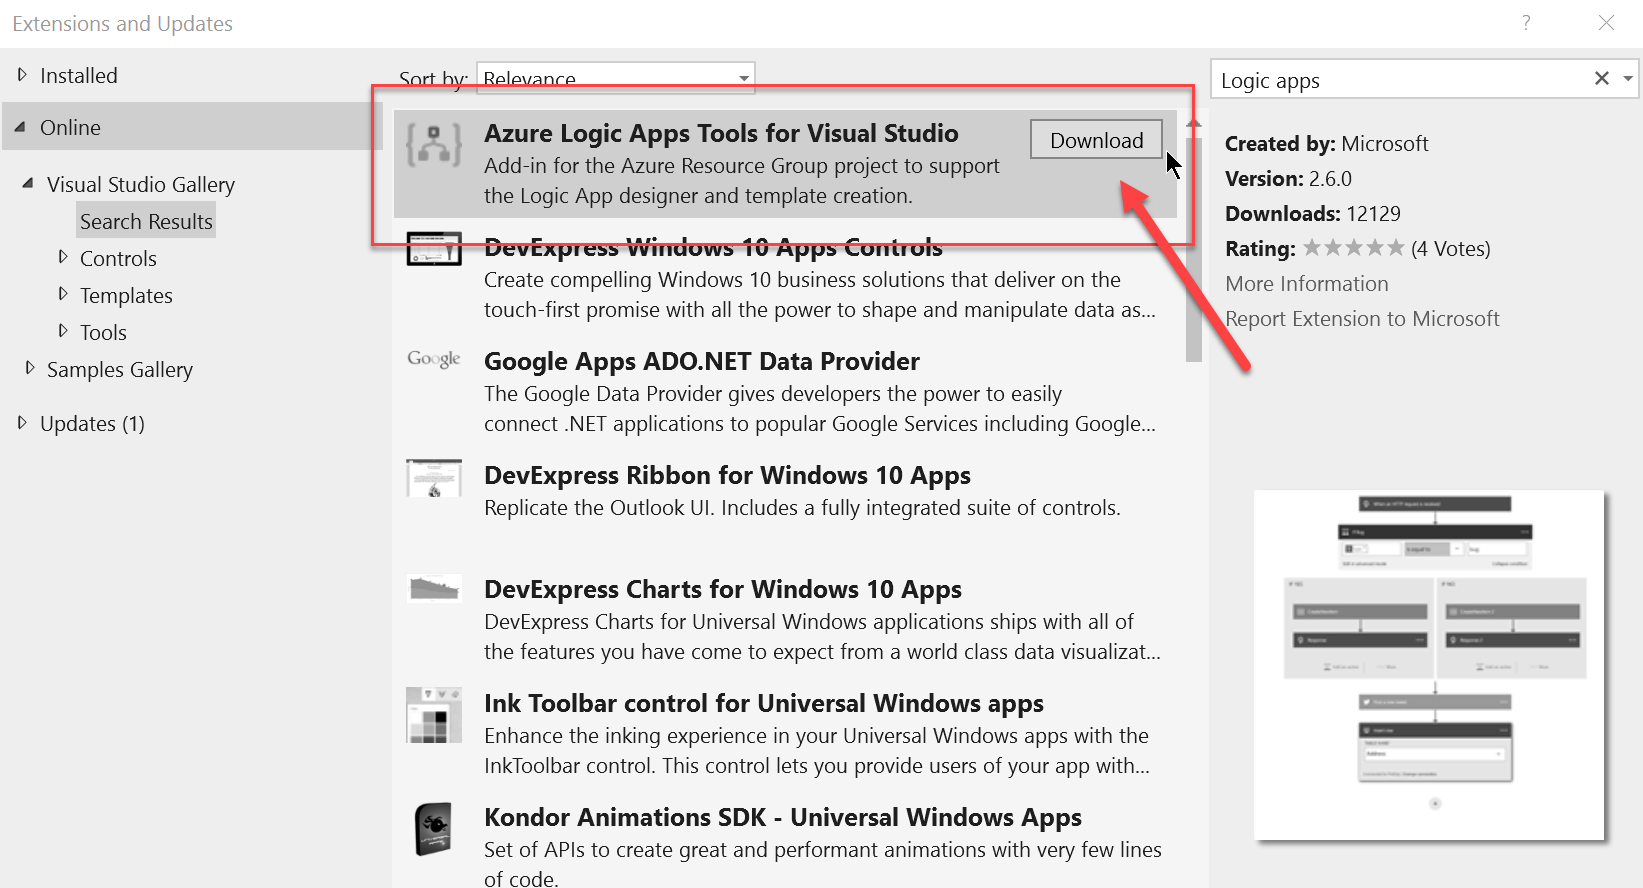The image size is (1643, 888).
Task: Clear the Logic apps search text
Action: coord(1601,78)
